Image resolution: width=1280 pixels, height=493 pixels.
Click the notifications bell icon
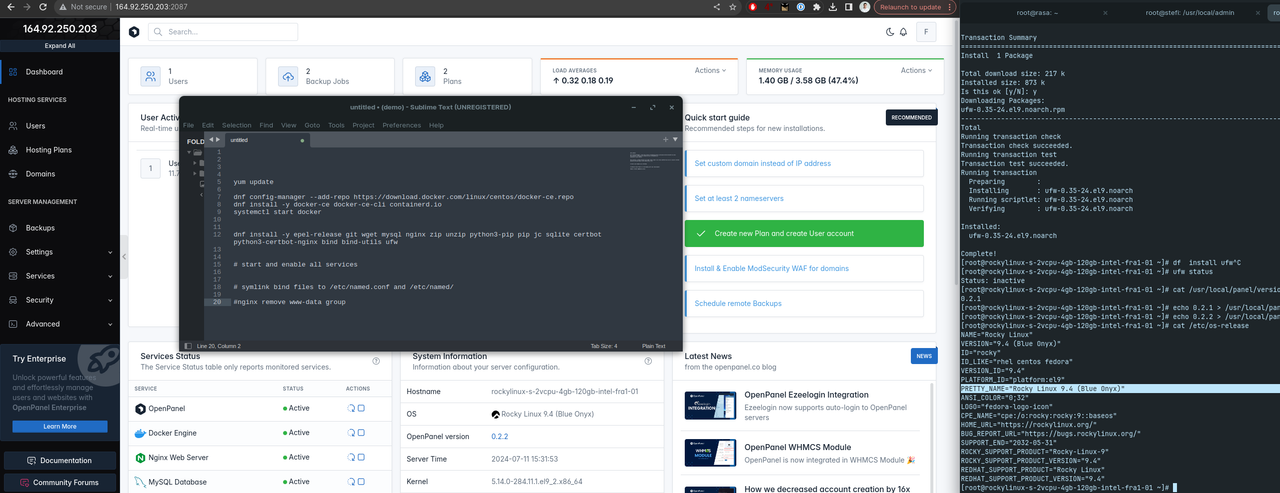click(904, 32)
